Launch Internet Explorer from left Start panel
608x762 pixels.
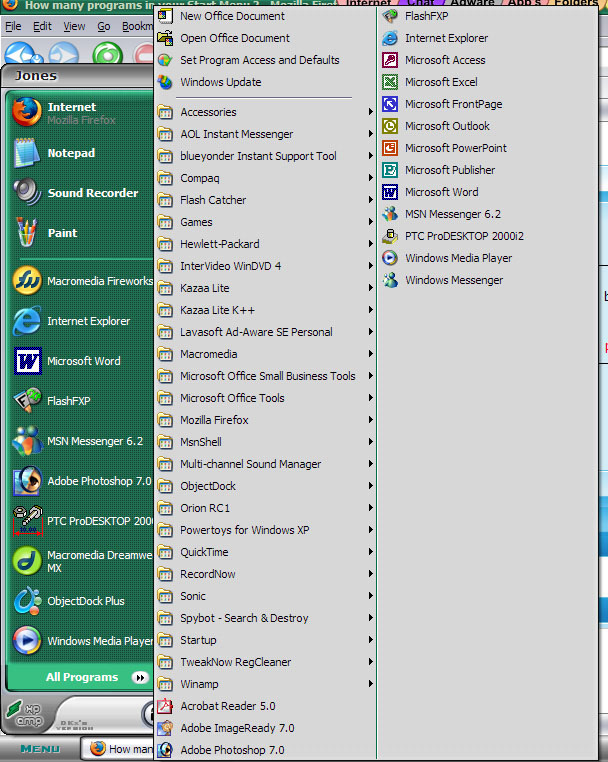pyautogui.click(x=80, y=321)
